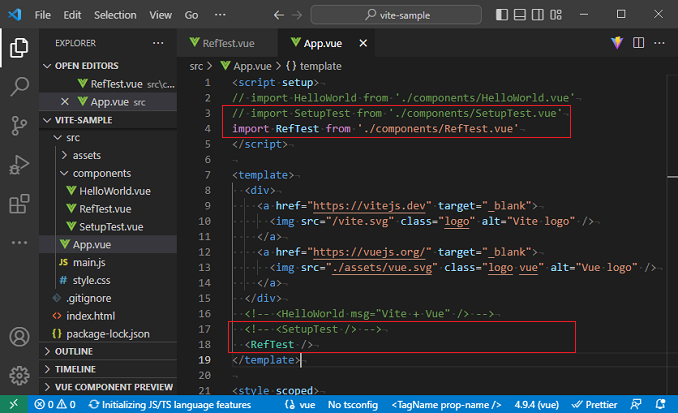The image size is (678, 413).
Task: Collapse the components folder
Action: click(x=108, y=173)
